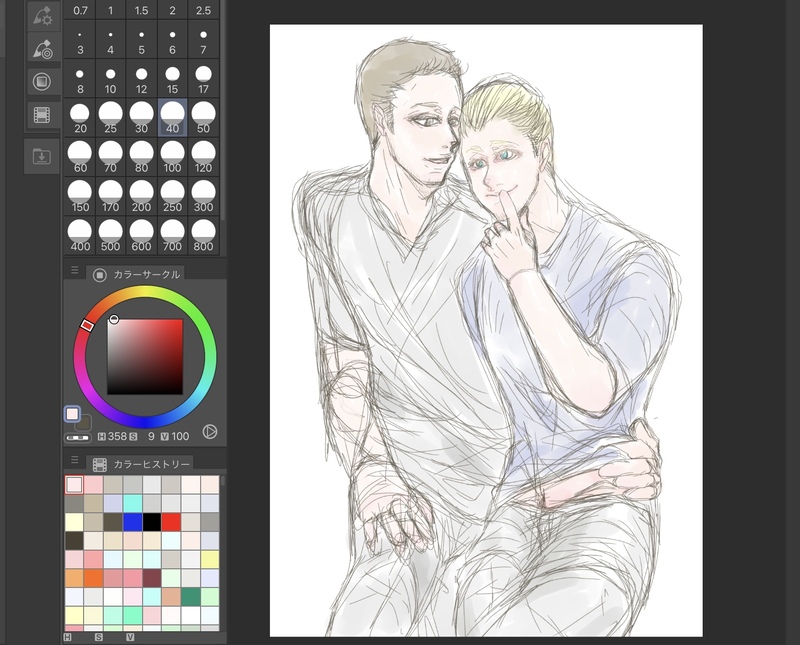This screenshot has height=645, width=800.
Task: Click the S label in the bottom bar
Action: [x=98, y=637]
